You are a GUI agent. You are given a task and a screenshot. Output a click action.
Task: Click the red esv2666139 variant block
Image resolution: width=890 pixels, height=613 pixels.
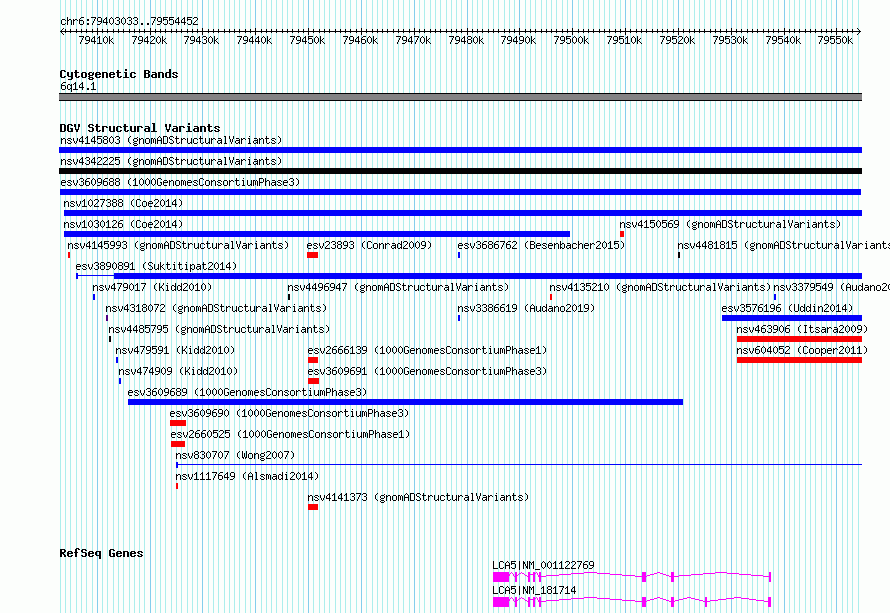point(313,360)
